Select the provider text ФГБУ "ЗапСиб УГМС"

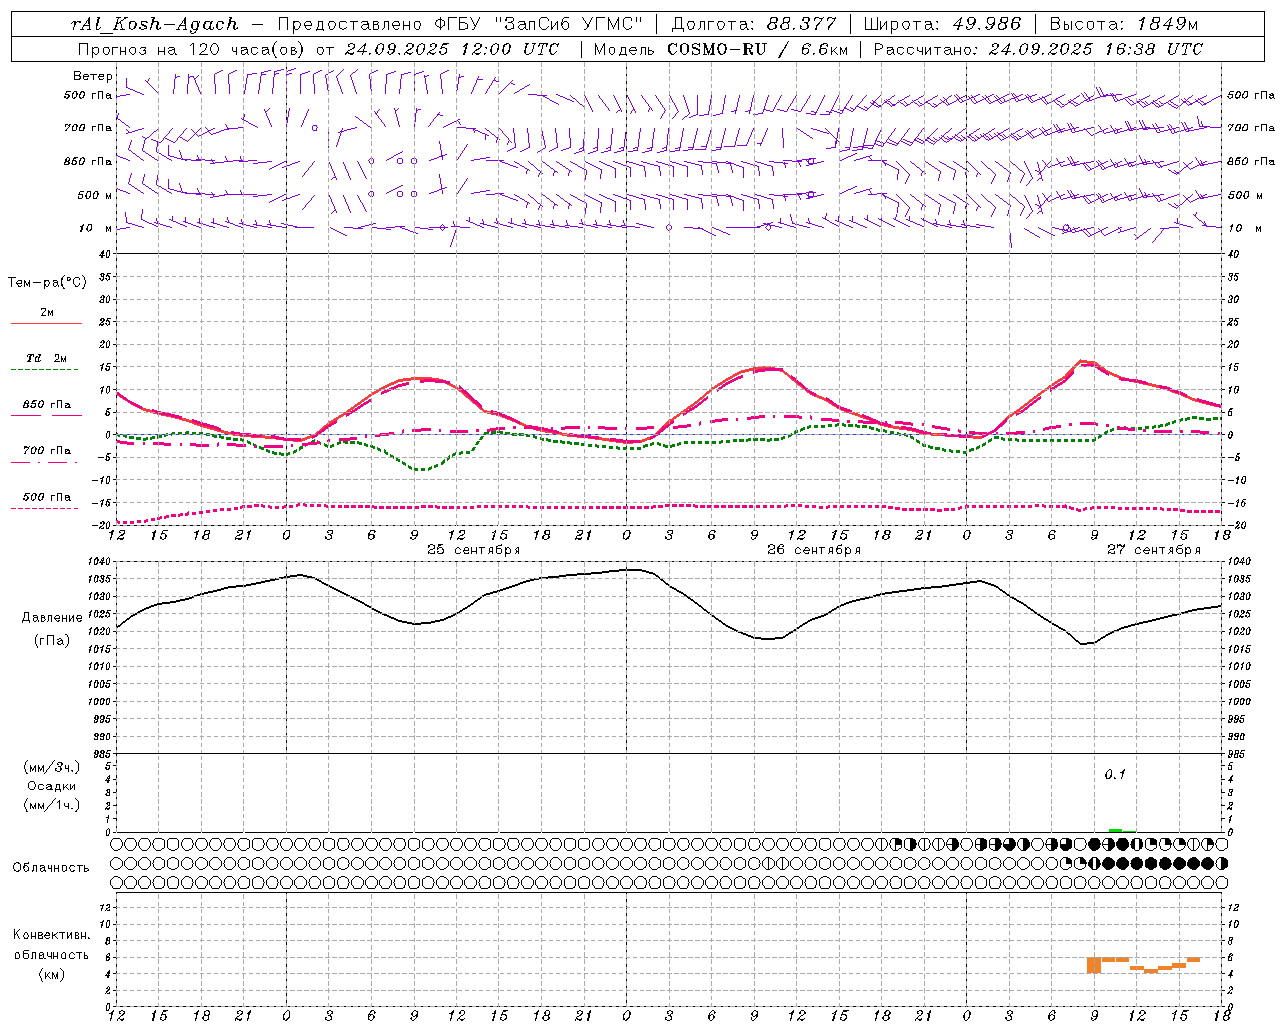click(x=539, y=24)
